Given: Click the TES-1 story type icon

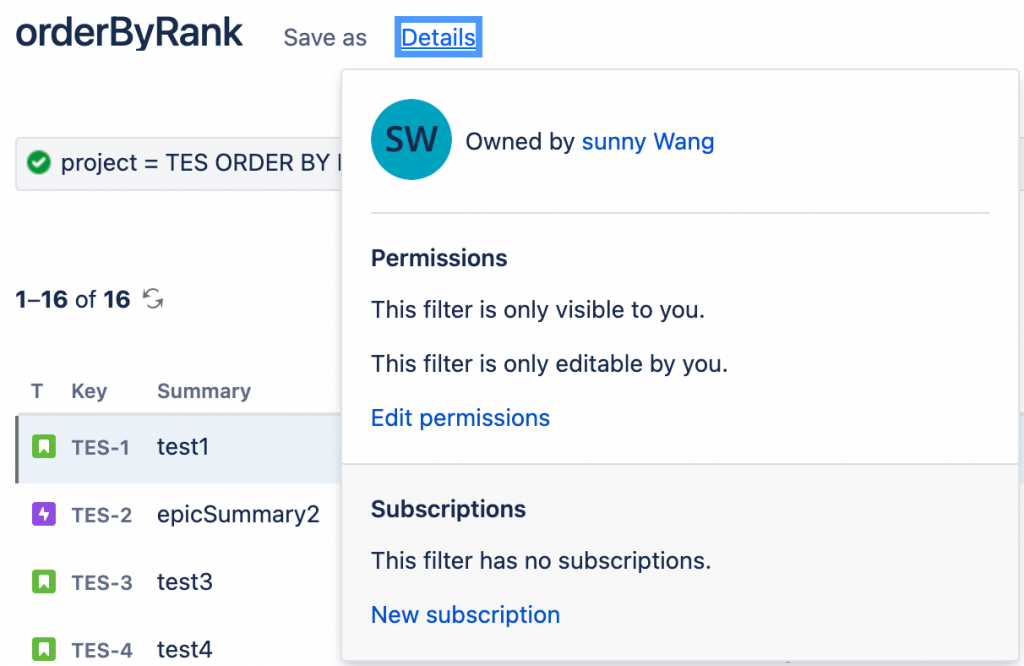Looking at the screenshot, I should (x=43, y=447).
